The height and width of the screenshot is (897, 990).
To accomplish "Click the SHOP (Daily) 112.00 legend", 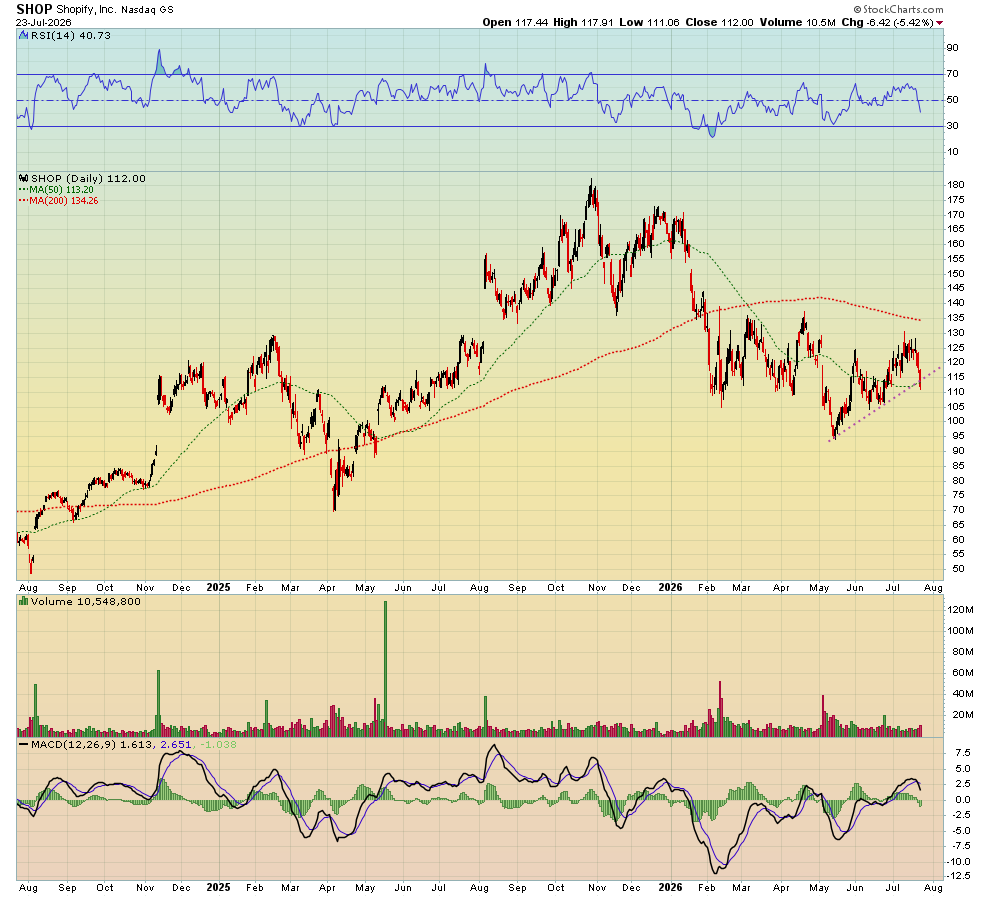I will point(88,179).
